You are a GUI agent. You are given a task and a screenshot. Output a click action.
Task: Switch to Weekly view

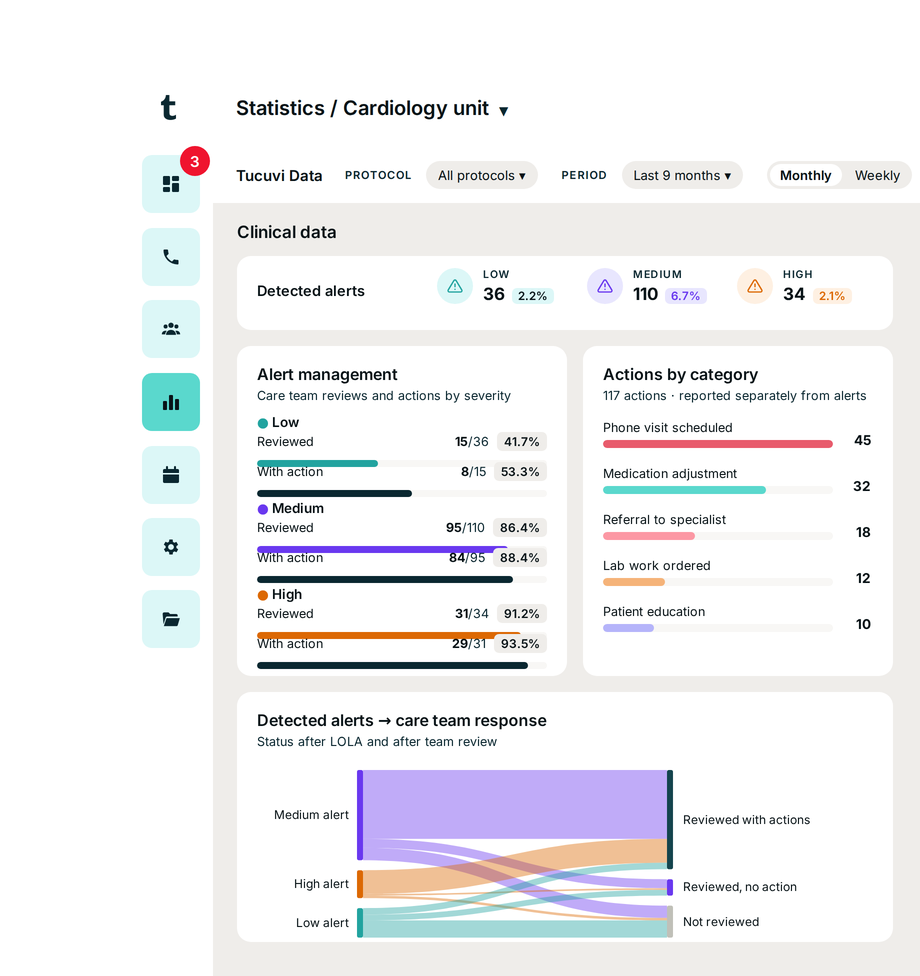coord(877,176)
